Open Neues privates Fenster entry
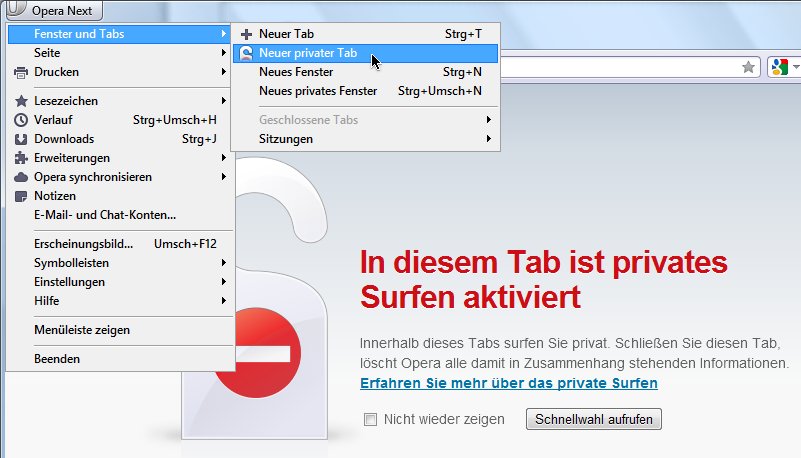 pos(365,91)
